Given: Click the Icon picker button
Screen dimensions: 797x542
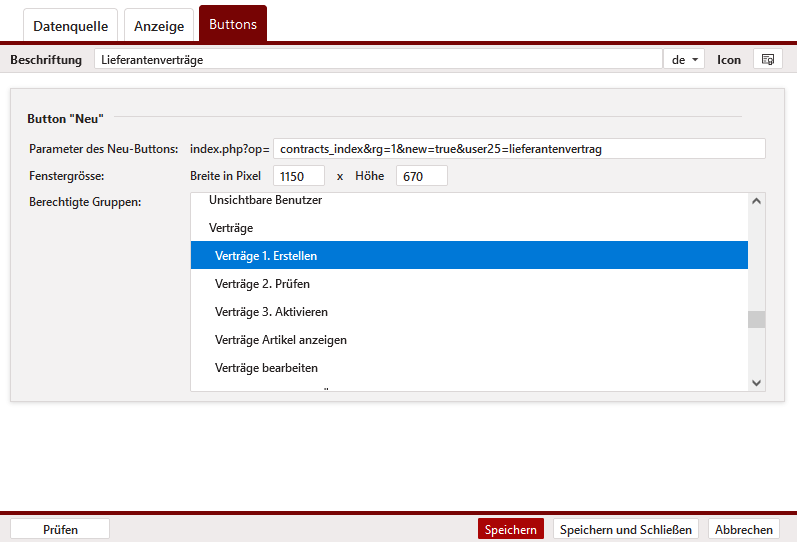Looking at the screenshot, I should pyautogui.click(x=767, y=60).
